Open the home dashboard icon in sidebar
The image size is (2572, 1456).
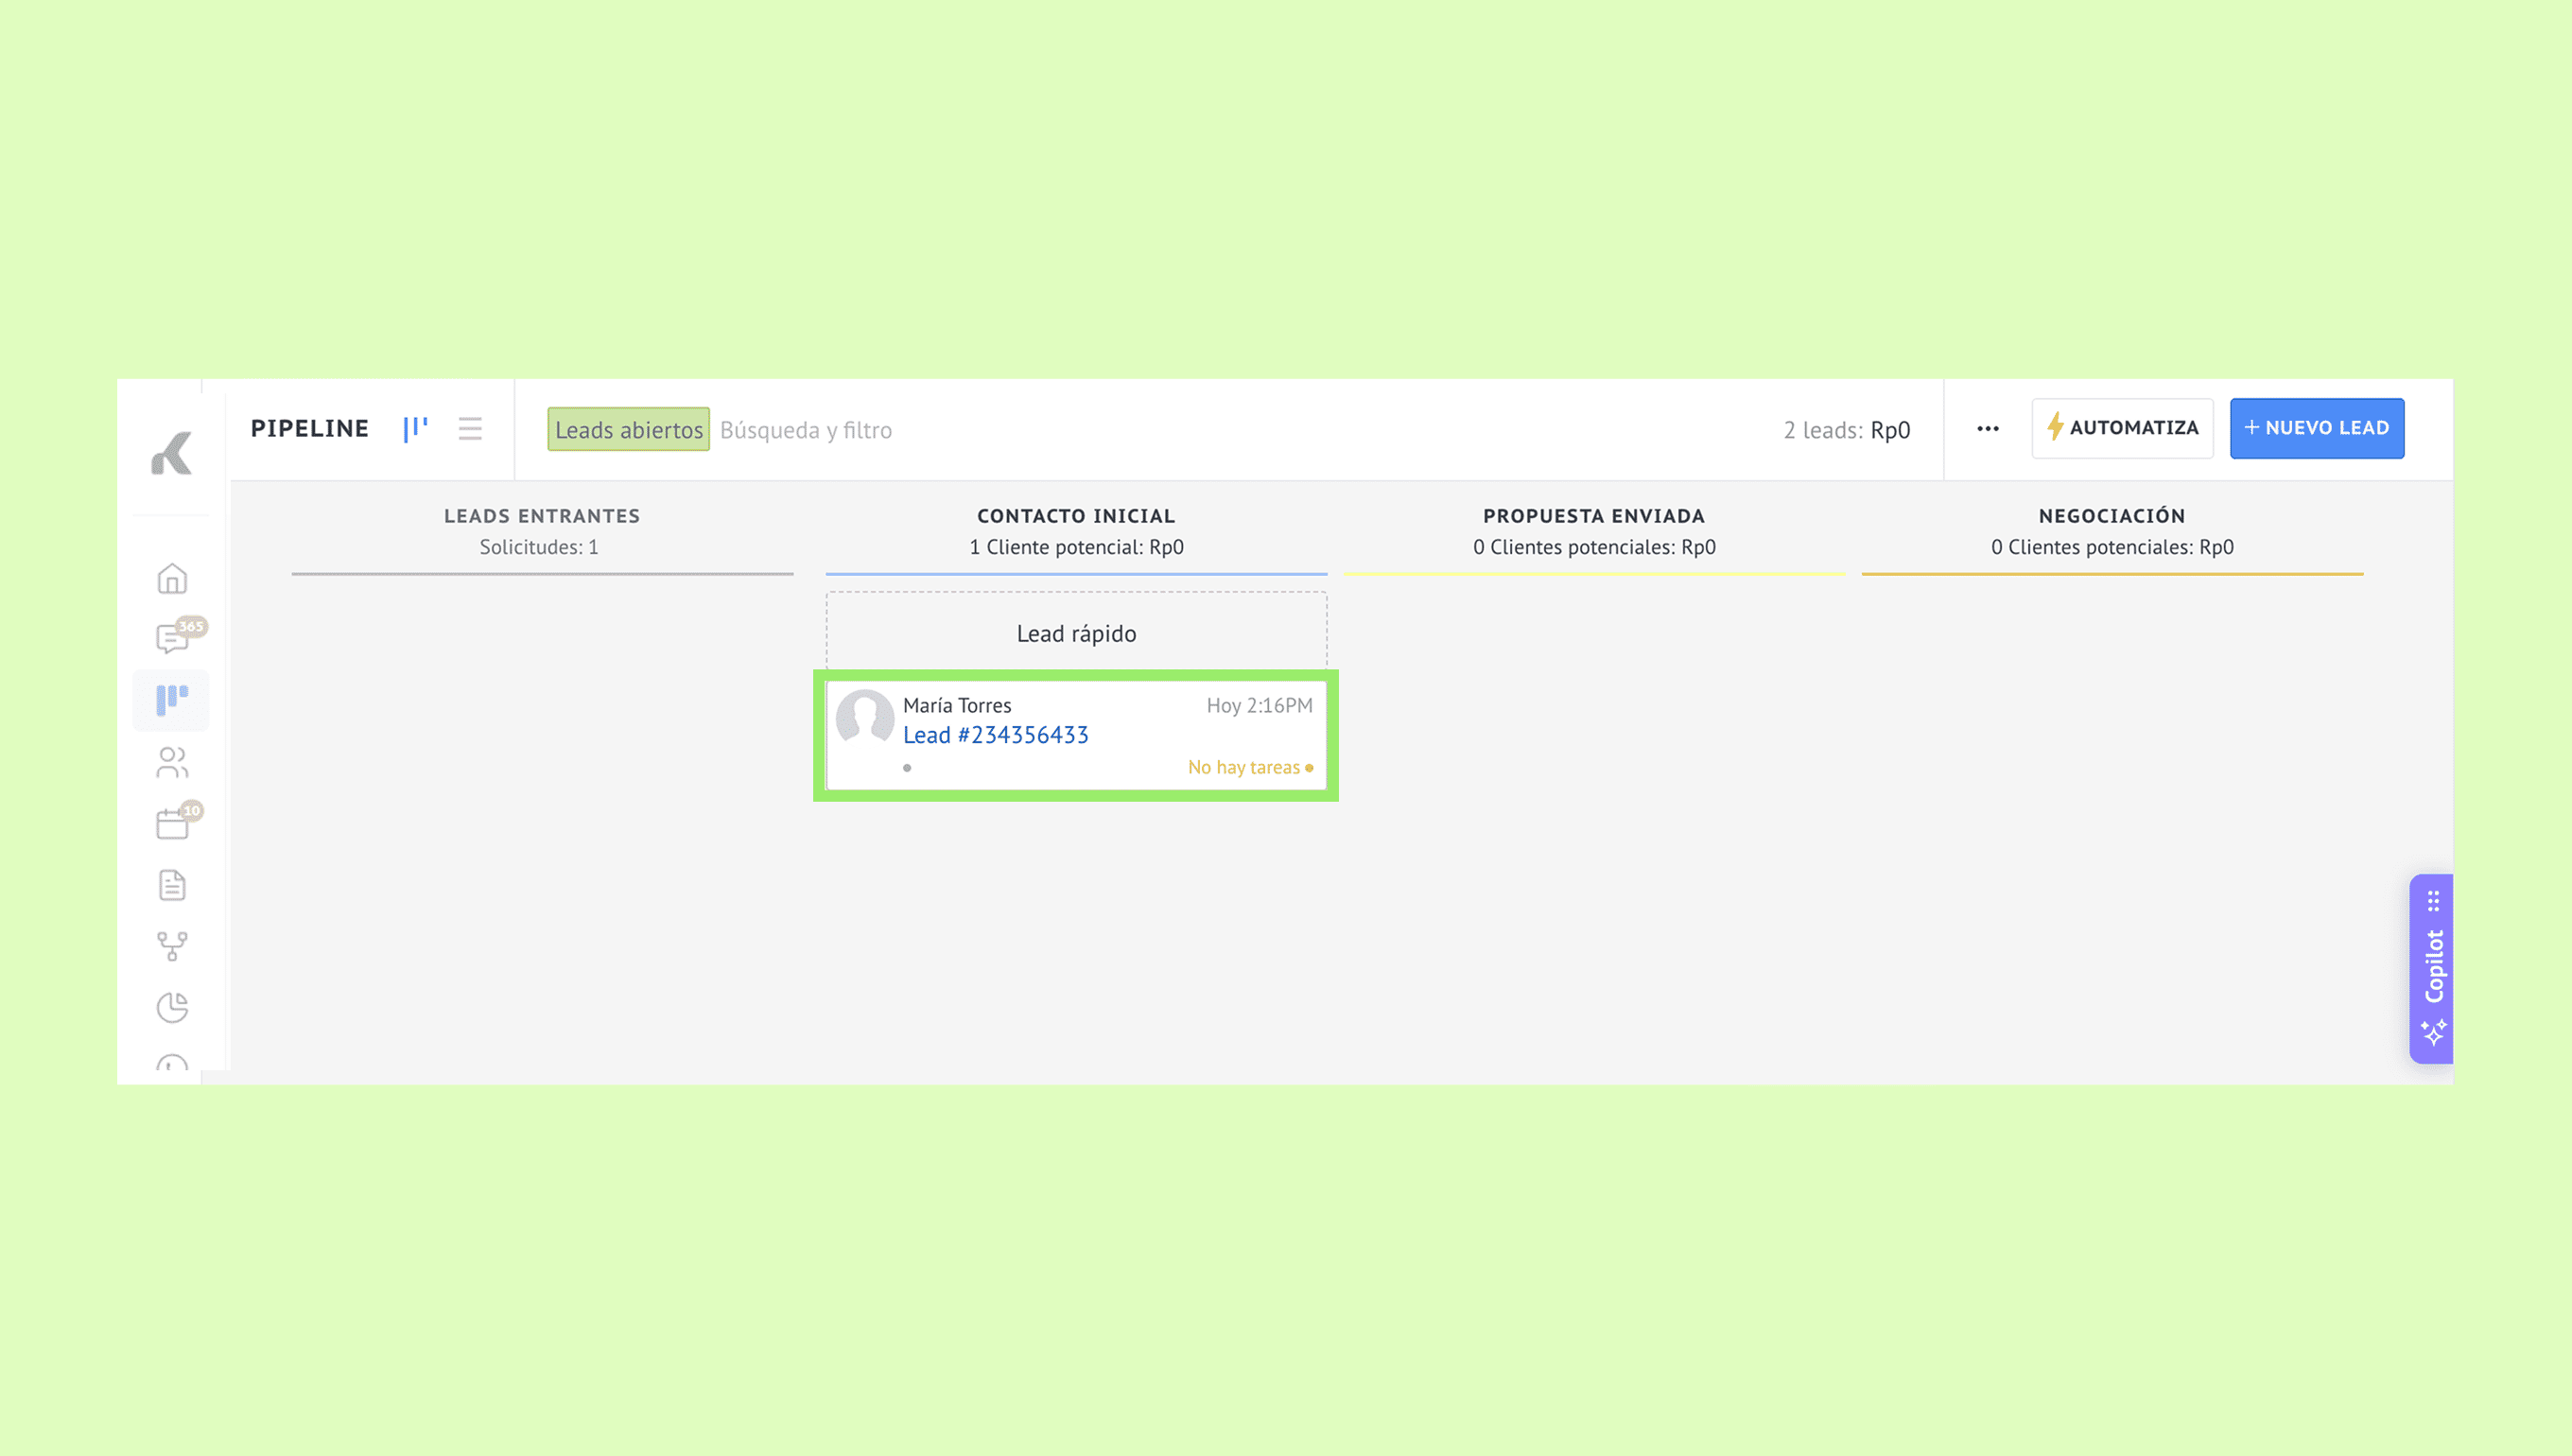click(172, 578)
